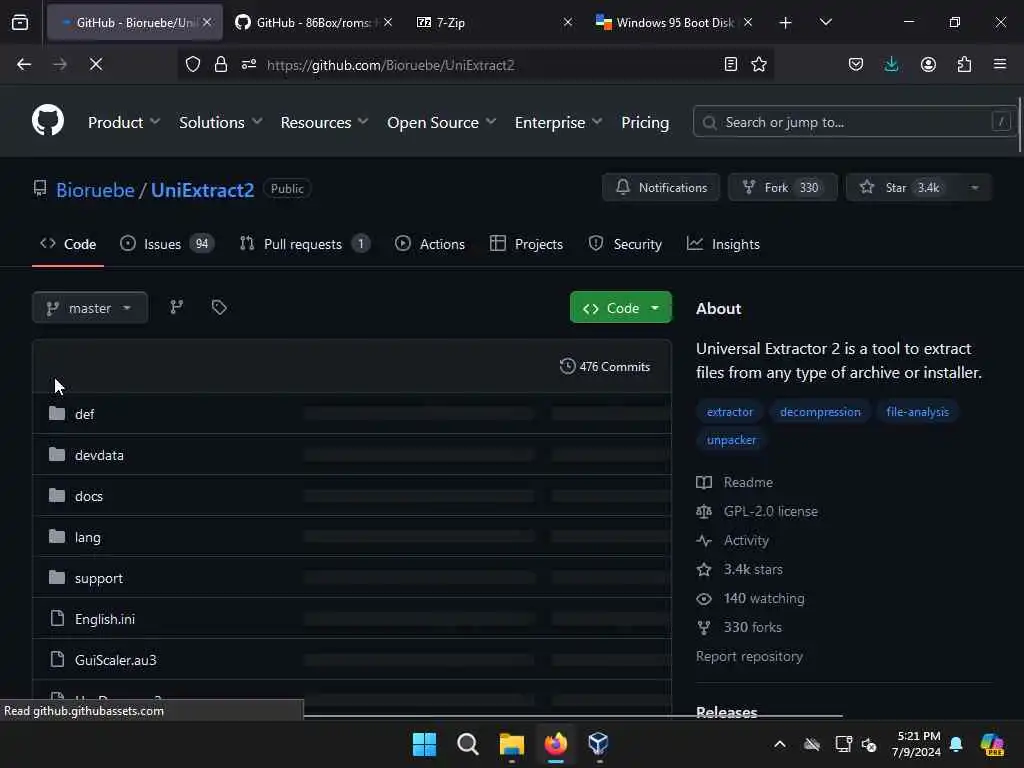View branches using the branch icon button
Image resolution: width=1024 pixels, height=768 pixels.
click(x=176, y=308)
